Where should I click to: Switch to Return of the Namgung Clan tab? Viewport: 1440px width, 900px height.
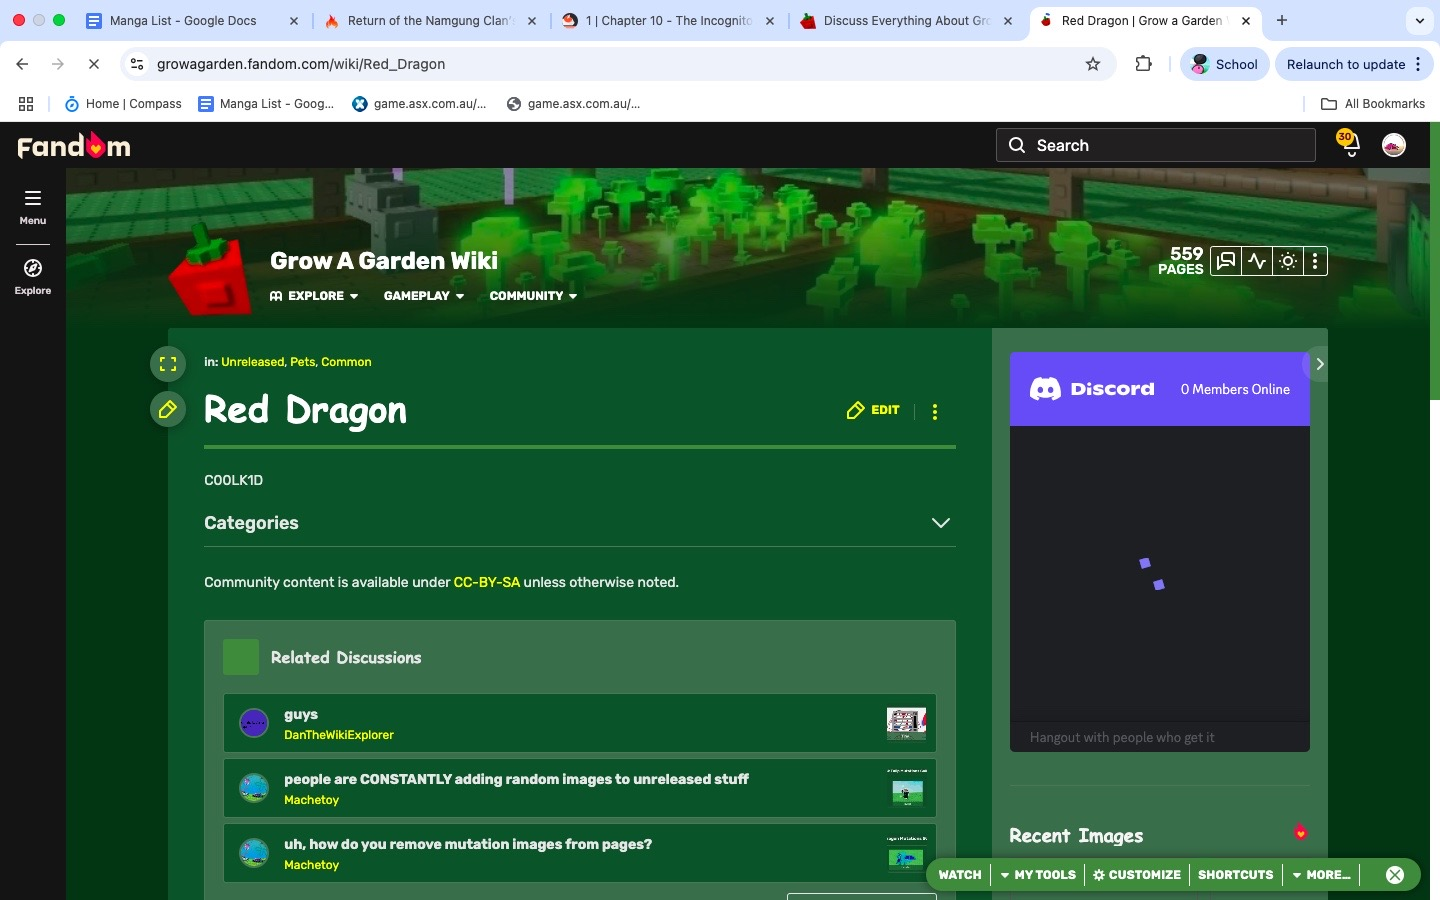[x=430, y=20]
